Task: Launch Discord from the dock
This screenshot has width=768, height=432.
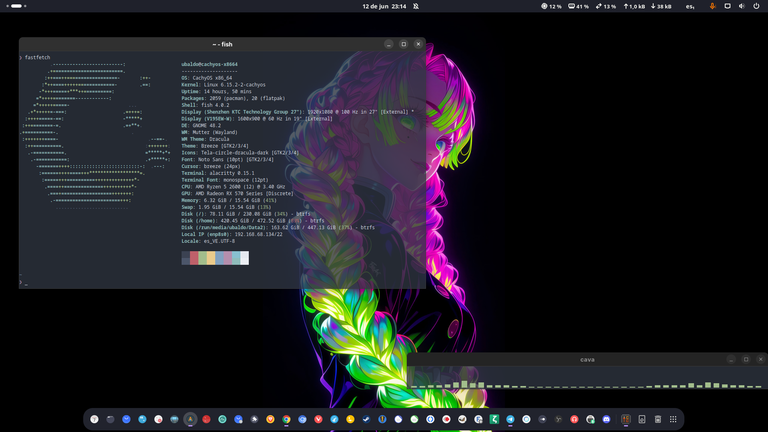Action: tap(606, 419)
